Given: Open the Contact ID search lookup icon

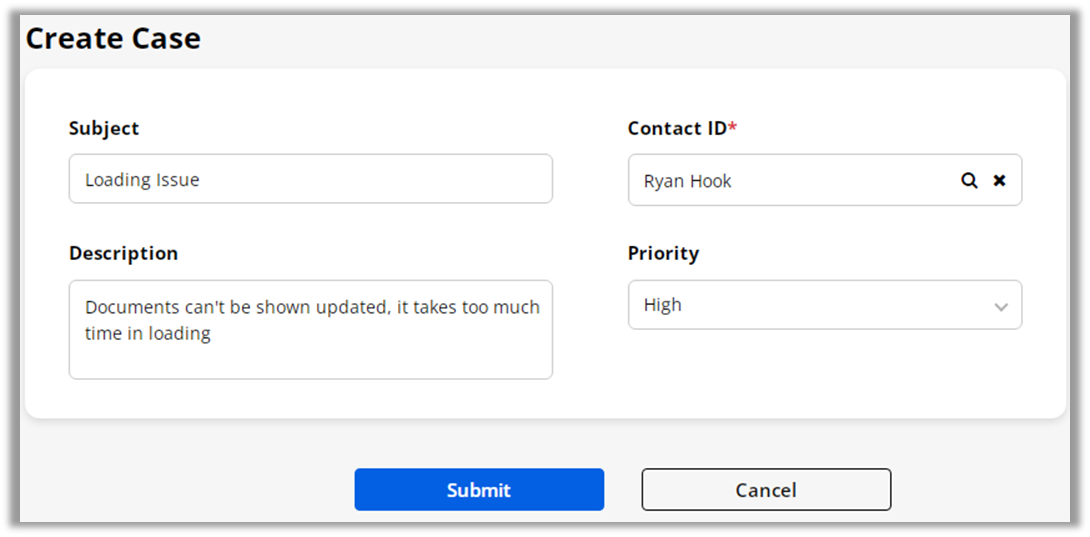Looking at the screenshot, I should pos(969,181).
